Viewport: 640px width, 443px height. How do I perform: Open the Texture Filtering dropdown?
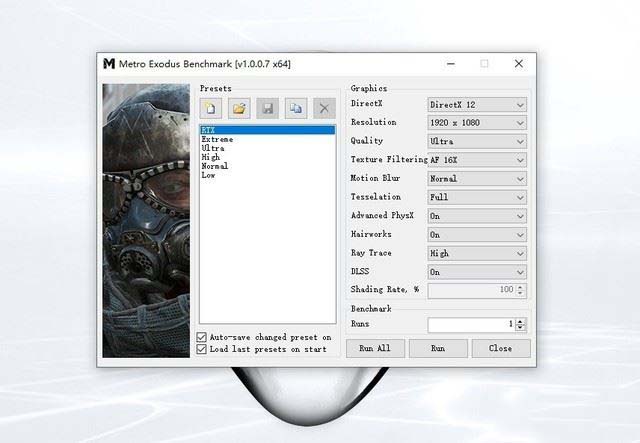click(477, 160)
